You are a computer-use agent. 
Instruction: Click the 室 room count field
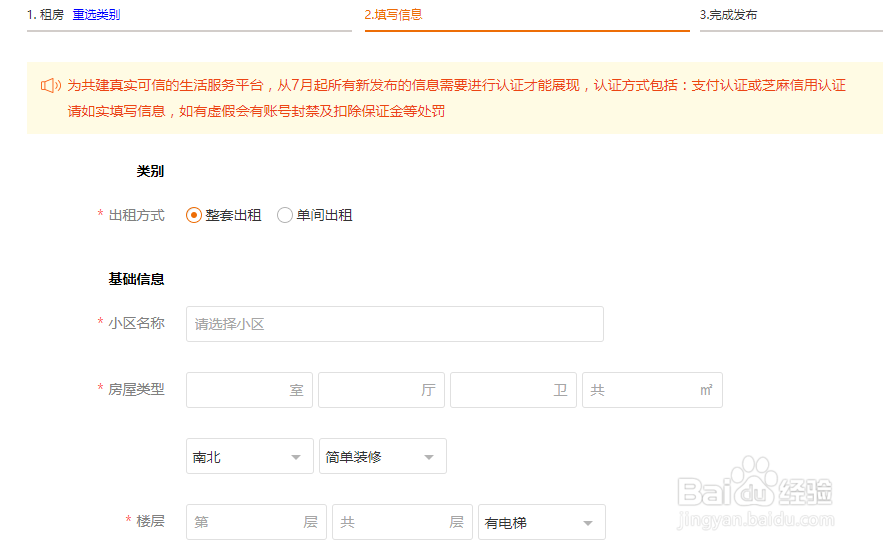pyautogui.click(x=249, y=390)
